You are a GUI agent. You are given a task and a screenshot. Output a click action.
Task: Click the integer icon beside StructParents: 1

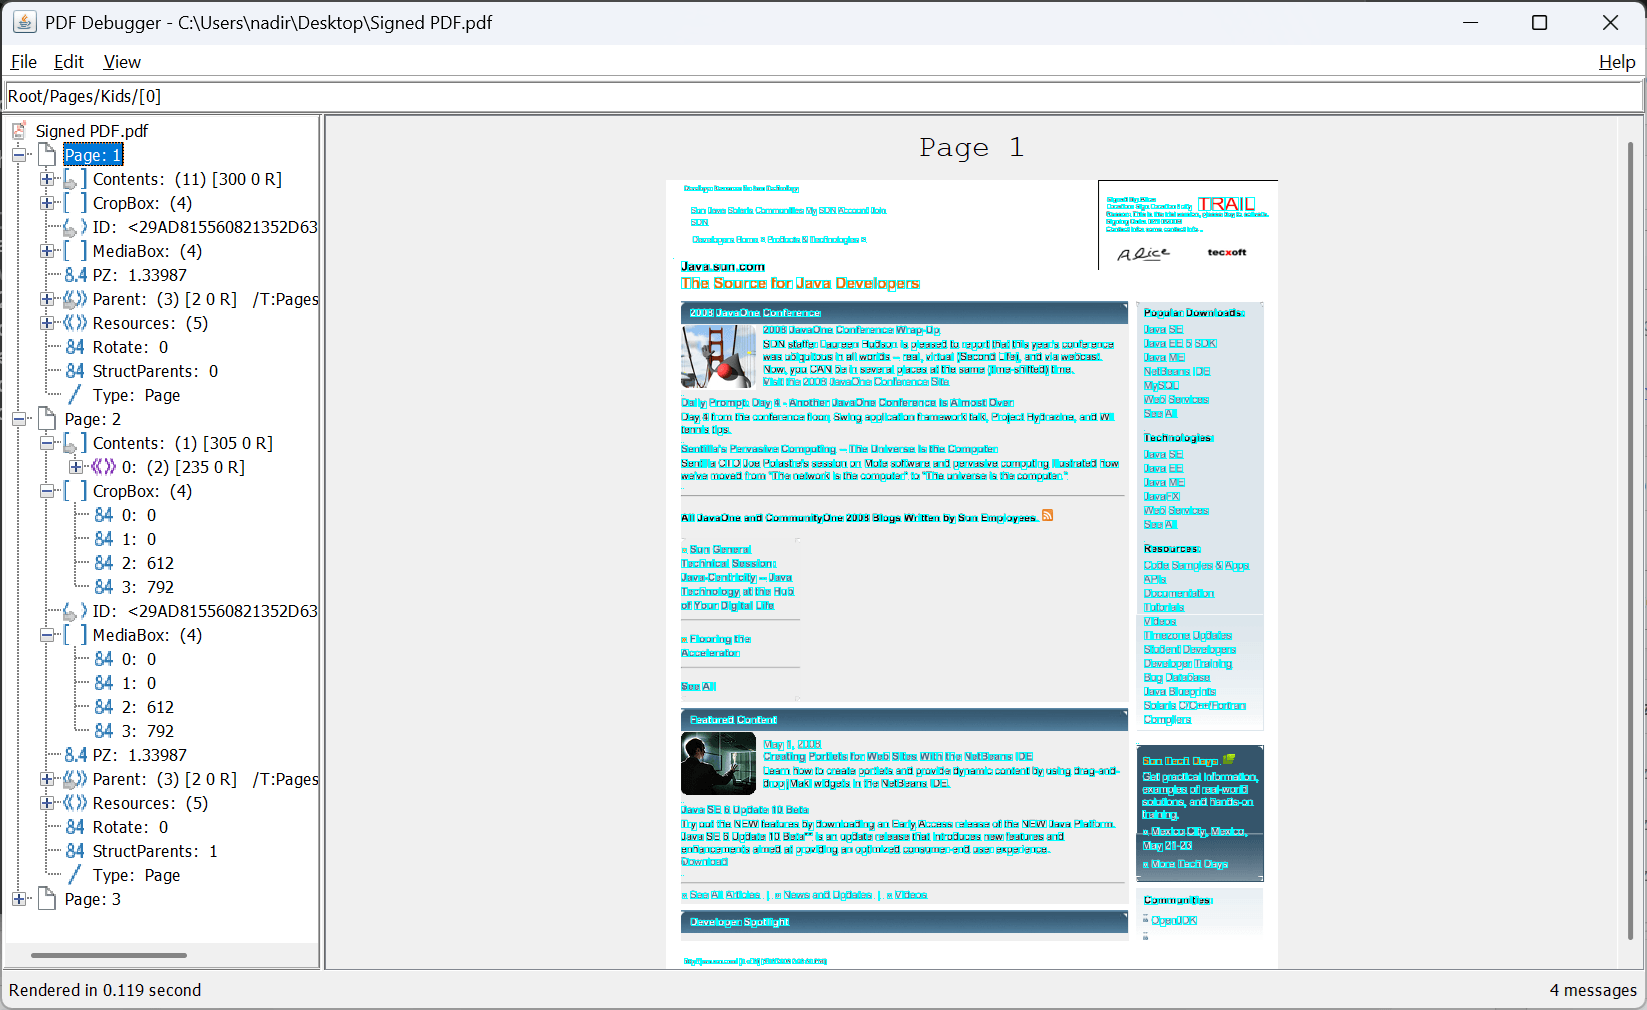pyautogui.click(x=75, y=851)
